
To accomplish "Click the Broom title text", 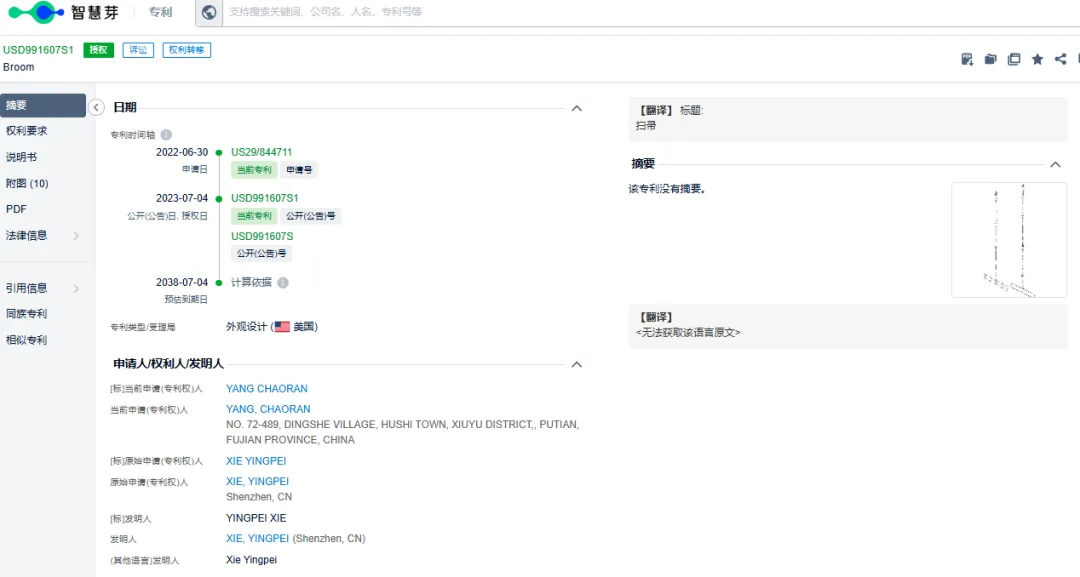I will point(19,67).
